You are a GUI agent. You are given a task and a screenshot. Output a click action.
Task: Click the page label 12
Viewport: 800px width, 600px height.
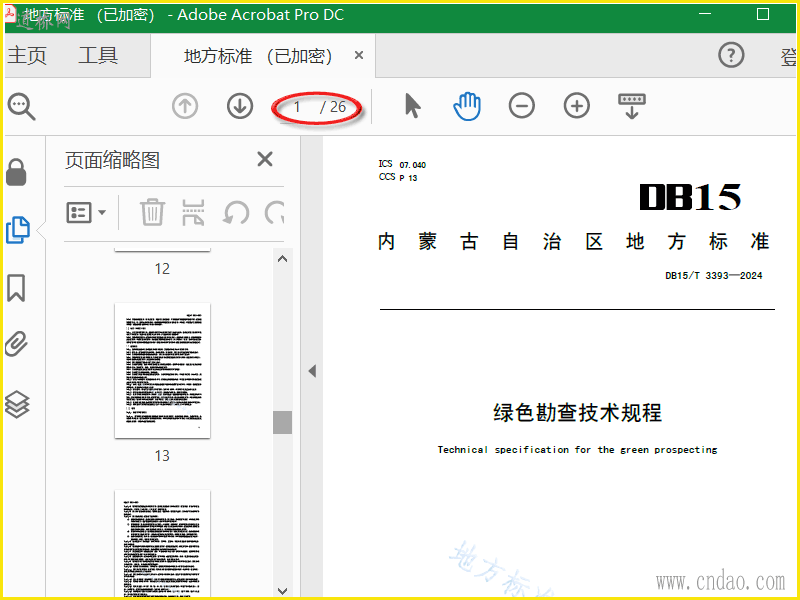(x=162, y=269)
